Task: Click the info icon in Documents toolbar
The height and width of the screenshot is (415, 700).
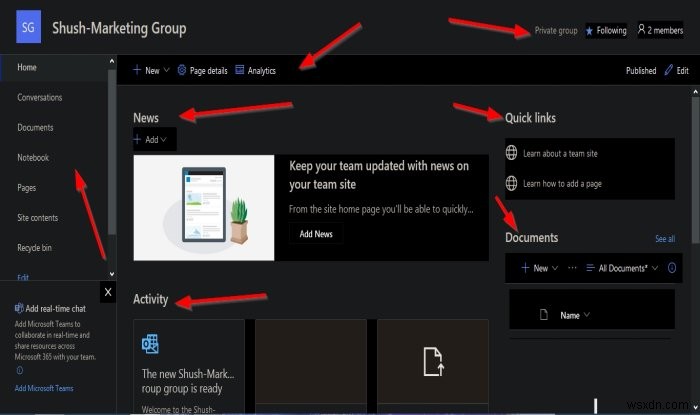Action: [x=672, y=268]
